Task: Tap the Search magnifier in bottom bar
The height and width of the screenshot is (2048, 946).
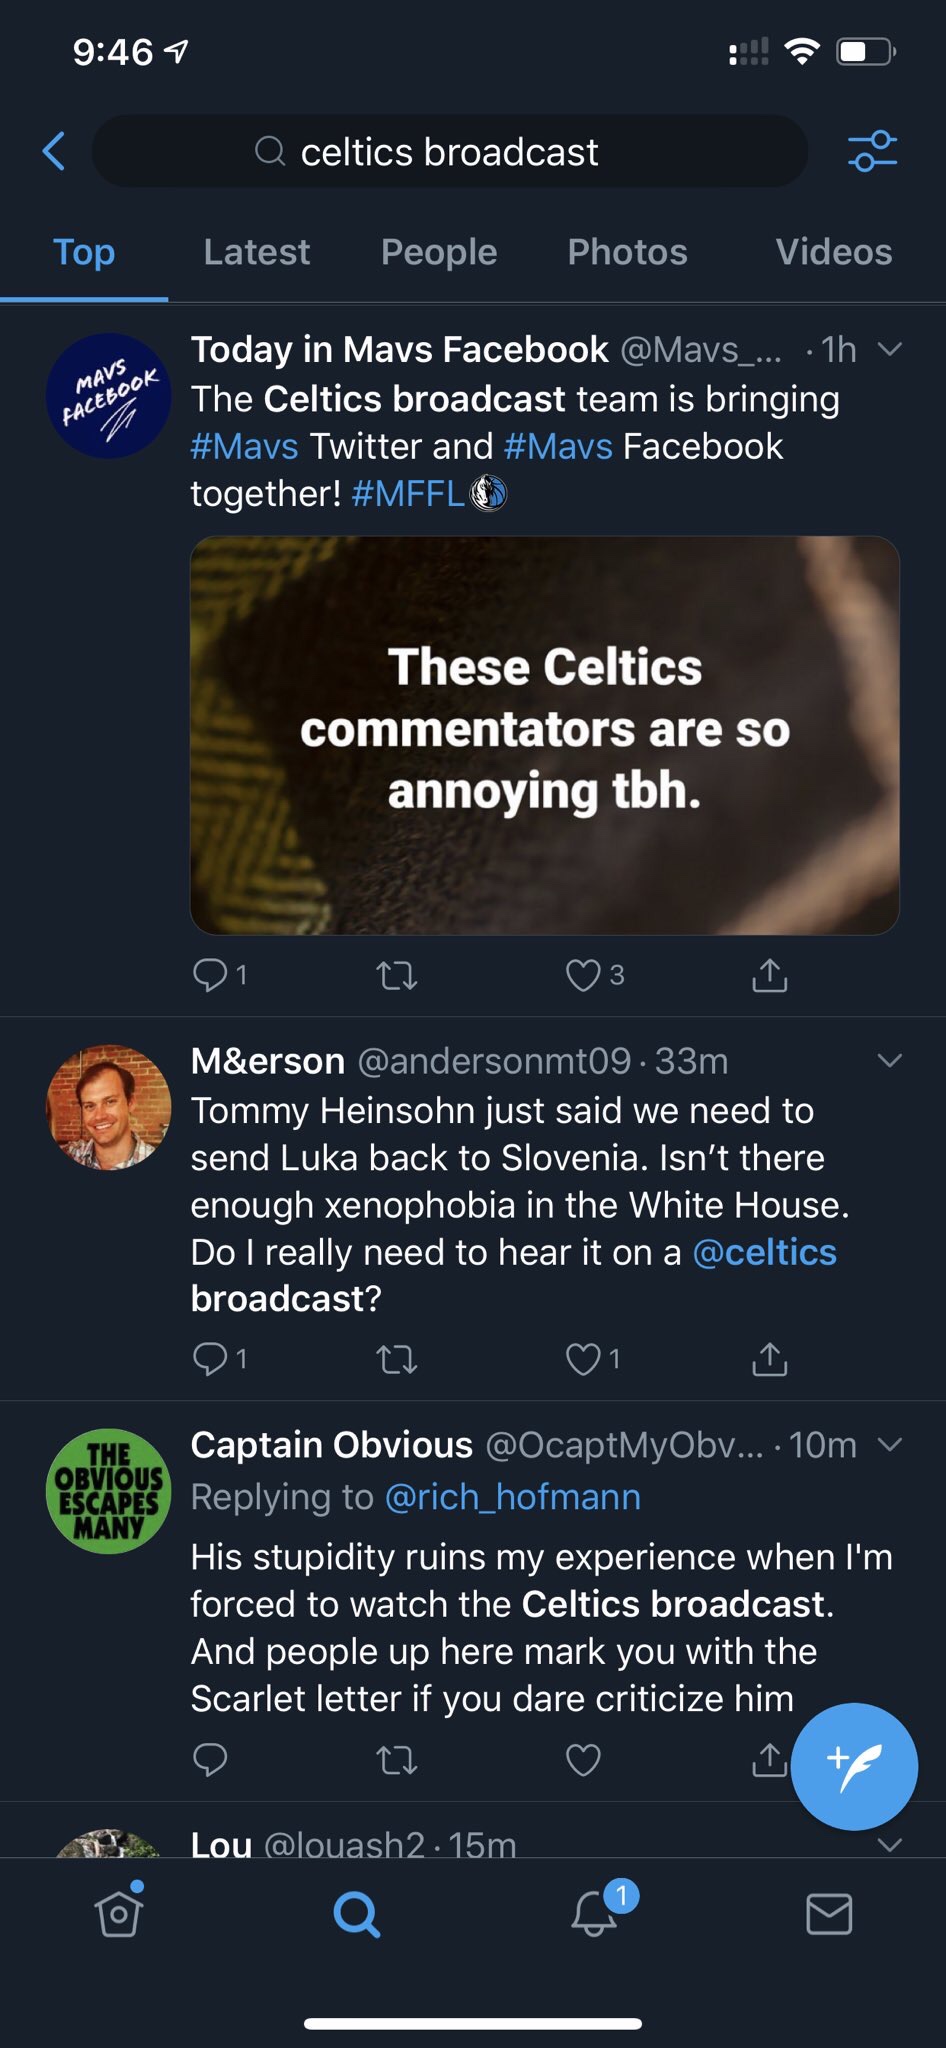Action: 356,1914
